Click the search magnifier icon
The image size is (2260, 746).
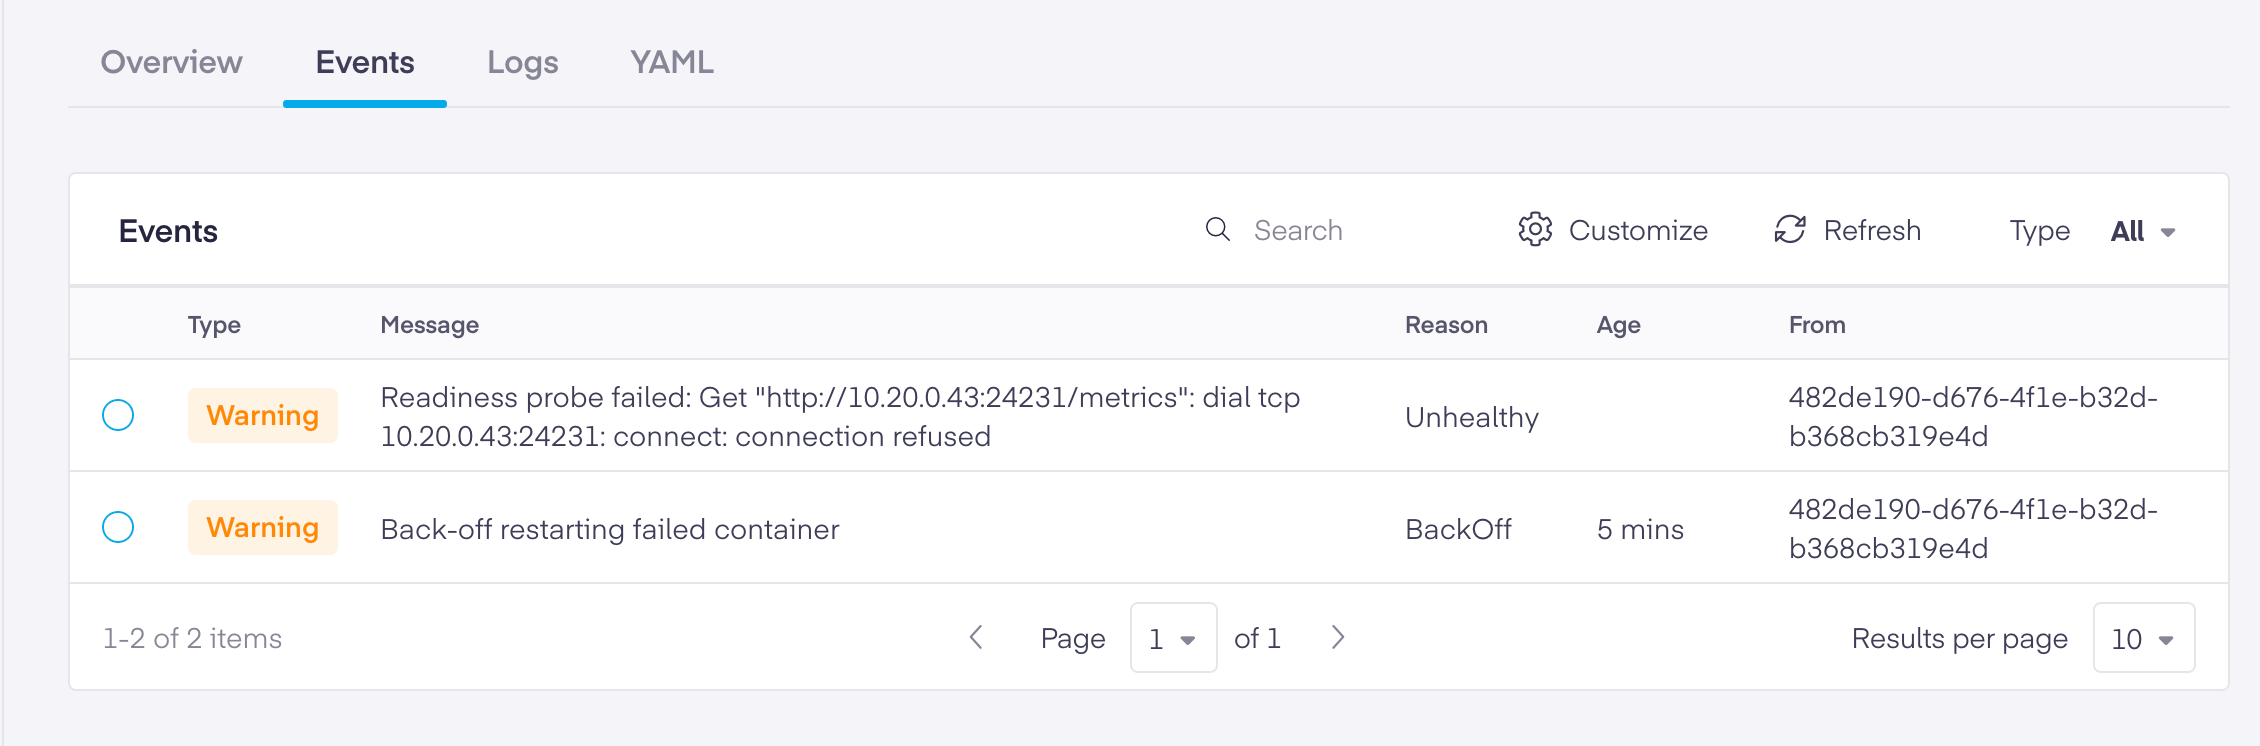coord(1217,230)
